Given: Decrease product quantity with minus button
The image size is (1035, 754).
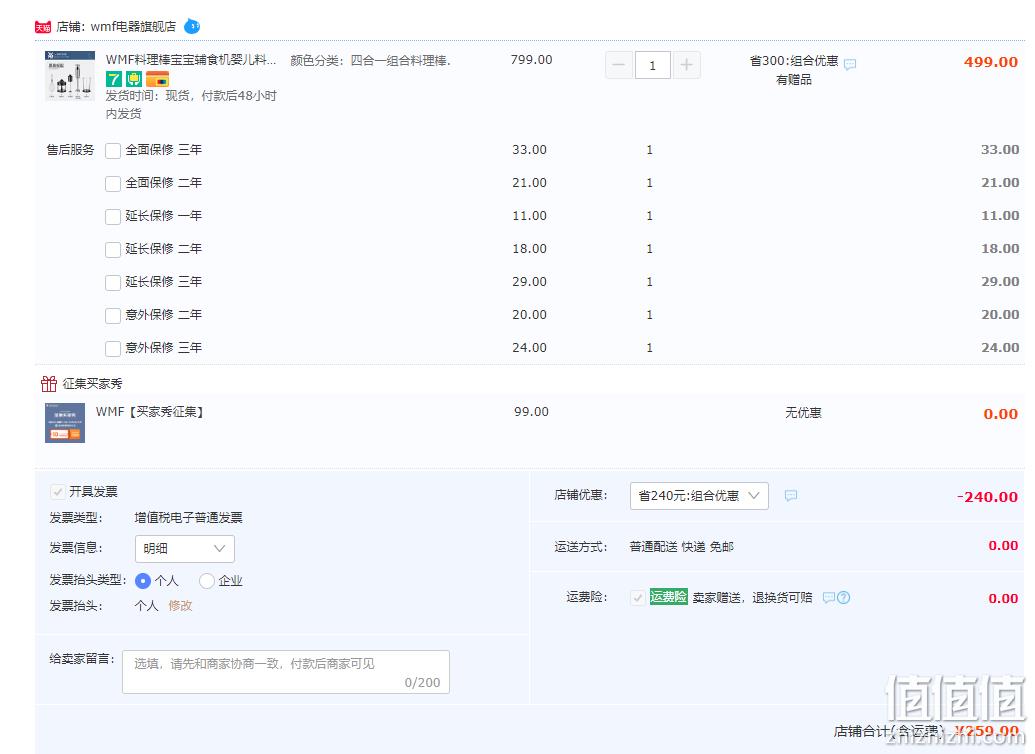Looking at the screenshot, I should 618,65.
